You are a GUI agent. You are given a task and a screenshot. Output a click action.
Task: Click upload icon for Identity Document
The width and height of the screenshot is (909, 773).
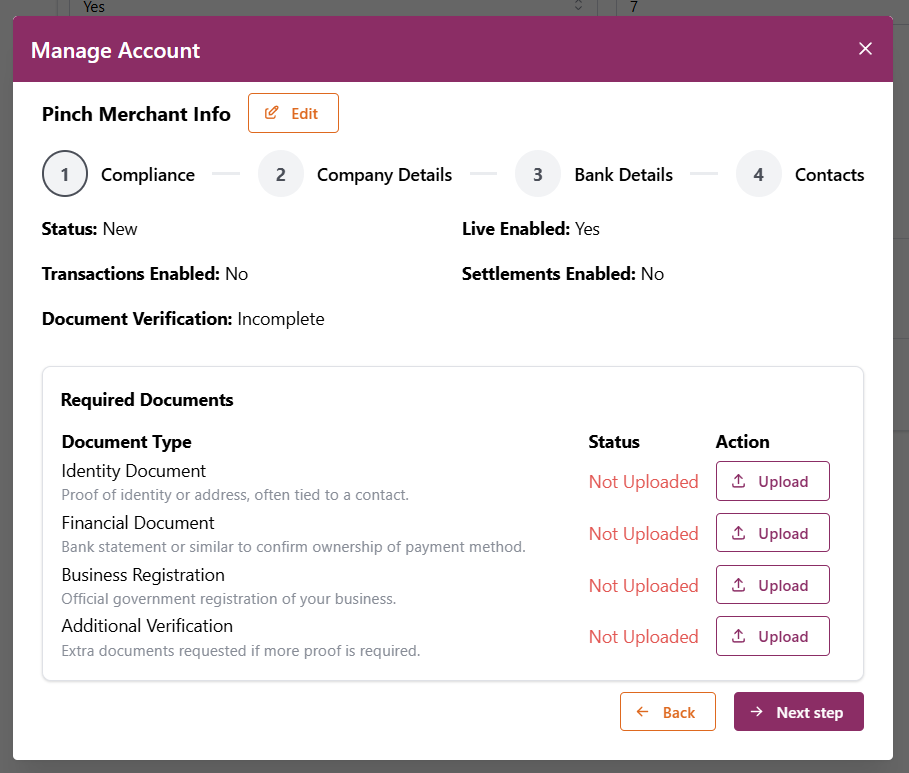[x=739, y=481]
